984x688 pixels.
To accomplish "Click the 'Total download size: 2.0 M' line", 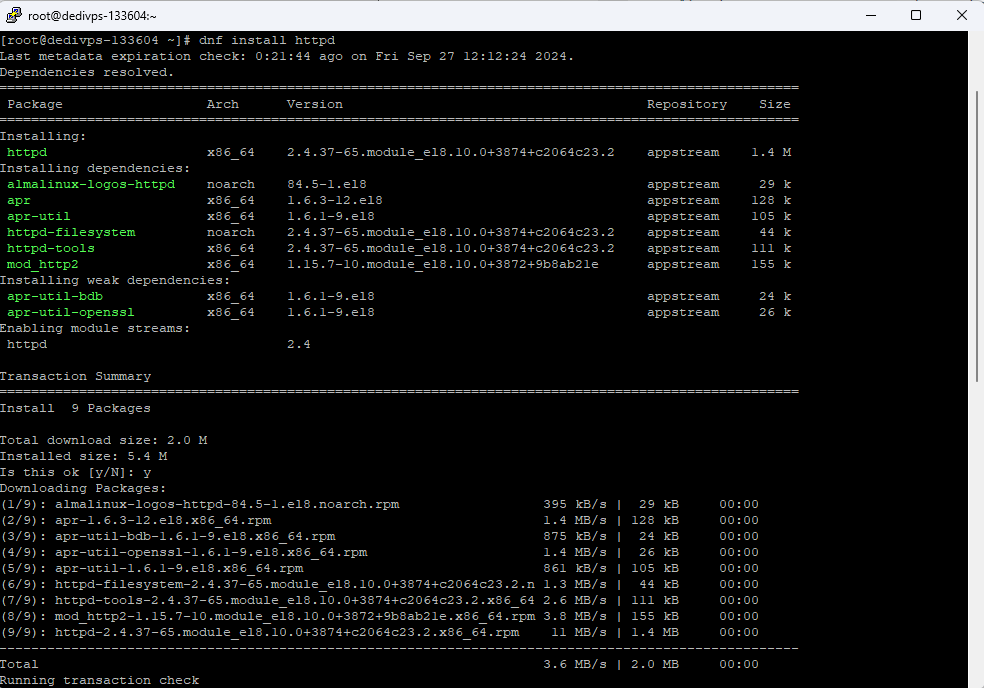I will (104, 440).
